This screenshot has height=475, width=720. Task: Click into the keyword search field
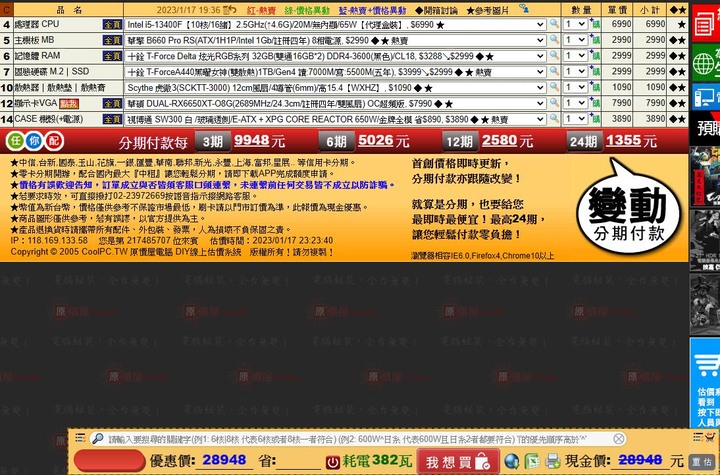(358, 439)
